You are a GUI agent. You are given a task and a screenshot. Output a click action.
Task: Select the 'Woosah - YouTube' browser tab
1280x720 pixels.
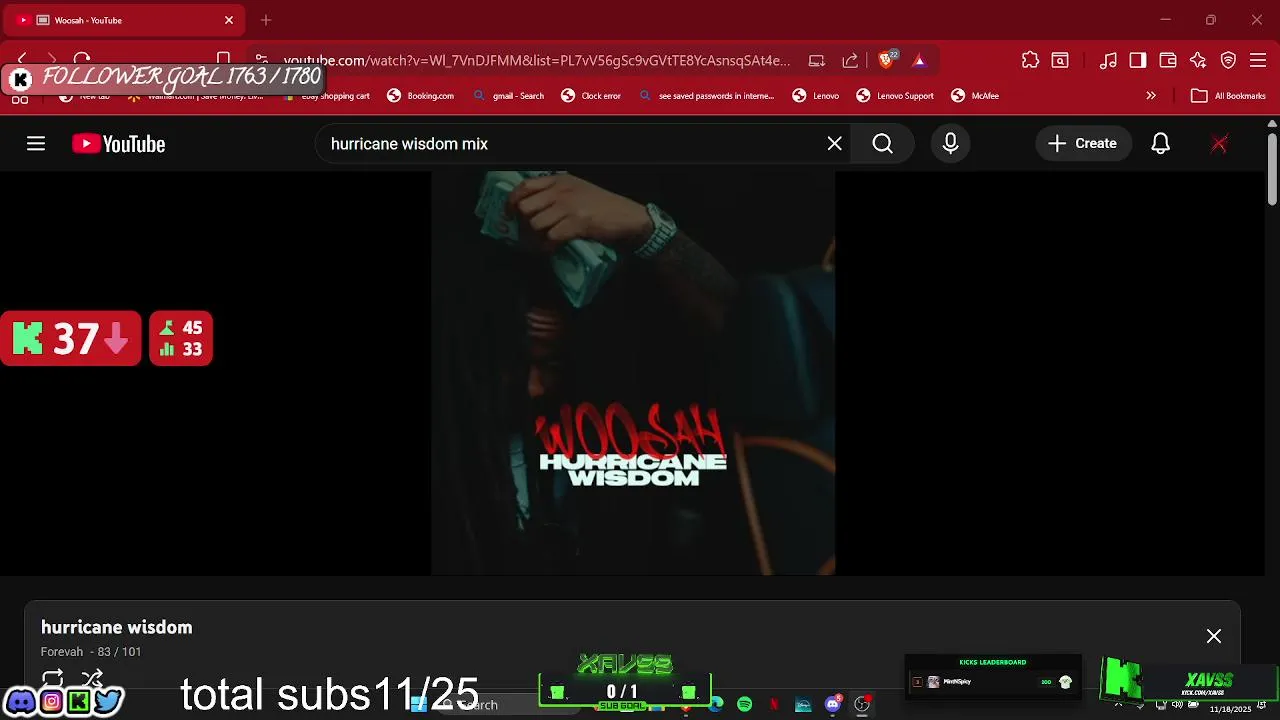tap(124, 20)
